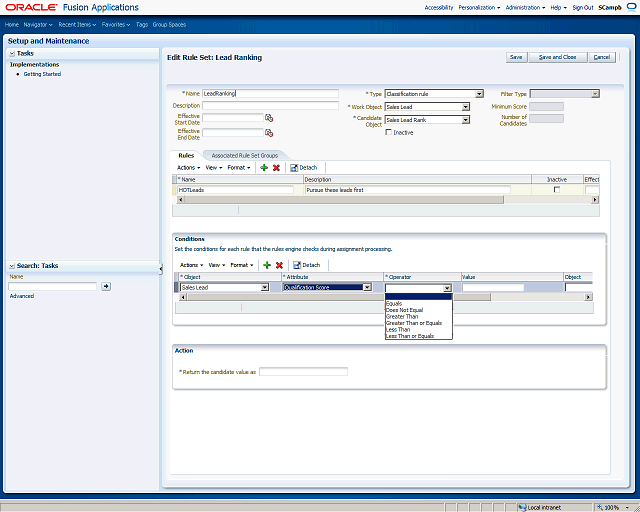Select Less Than or Equals option

(419, 336)
